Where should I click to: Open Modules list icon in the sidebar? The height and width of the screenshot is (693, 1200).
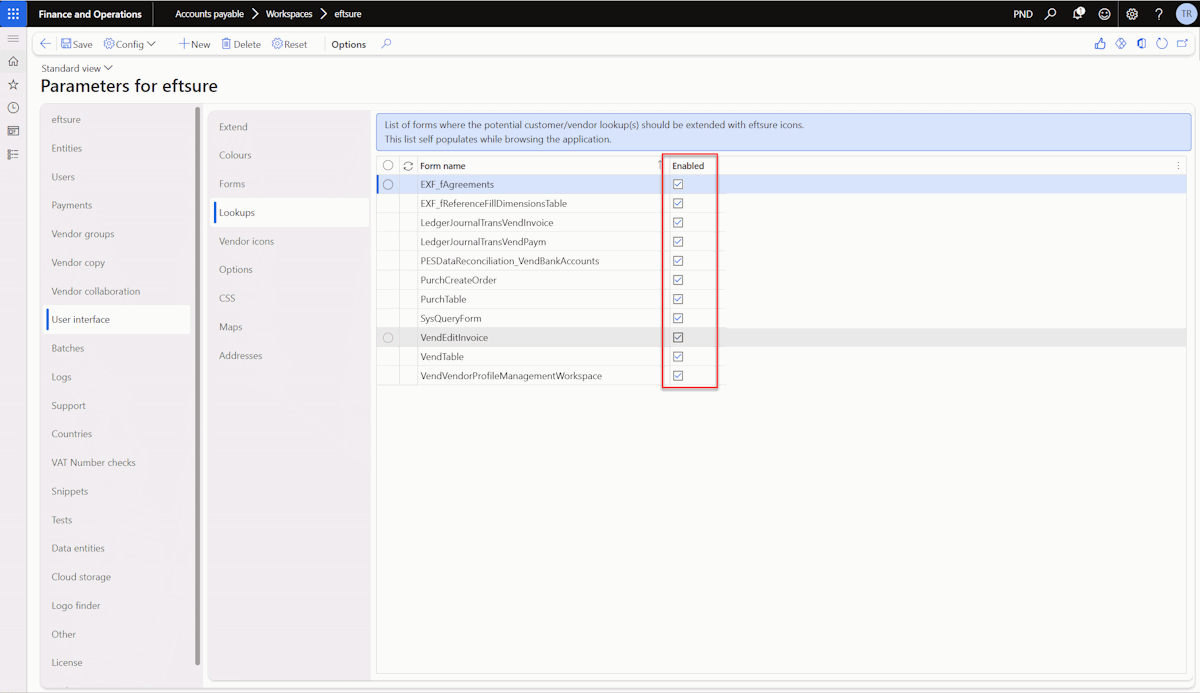(x=13, y=154)
